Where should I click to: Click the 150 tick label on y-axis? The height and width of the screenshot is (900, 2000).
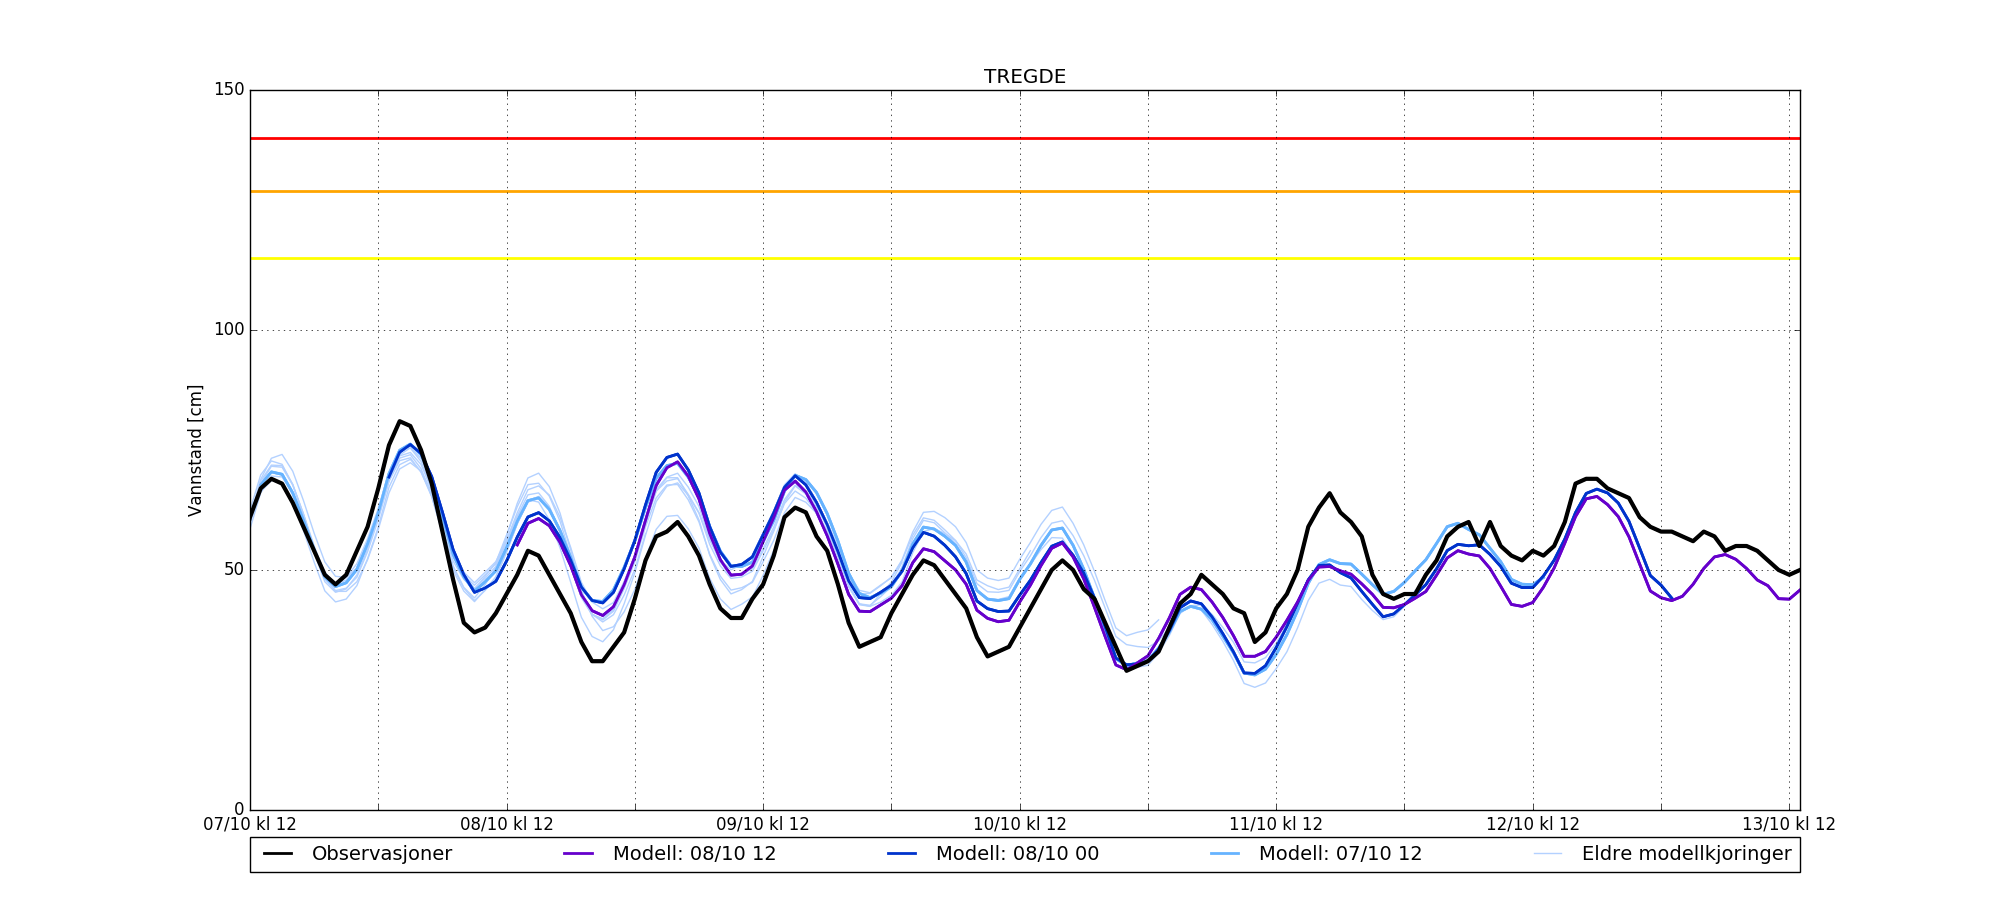pyautogui.click(x=229, y=90)
